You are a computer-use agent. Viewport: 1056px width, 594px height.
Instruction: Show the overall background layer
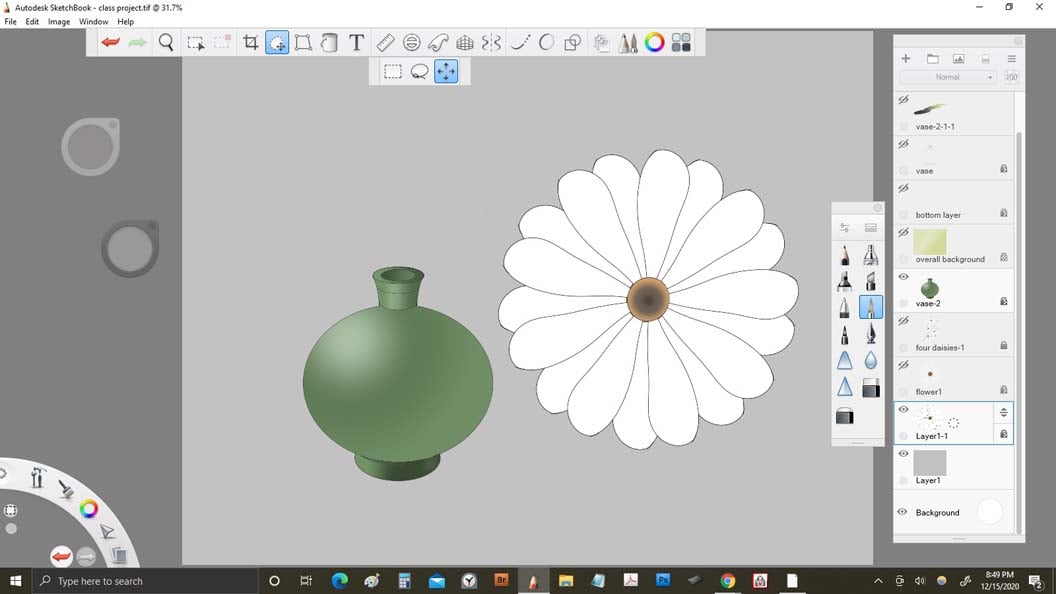click(904, 232)
